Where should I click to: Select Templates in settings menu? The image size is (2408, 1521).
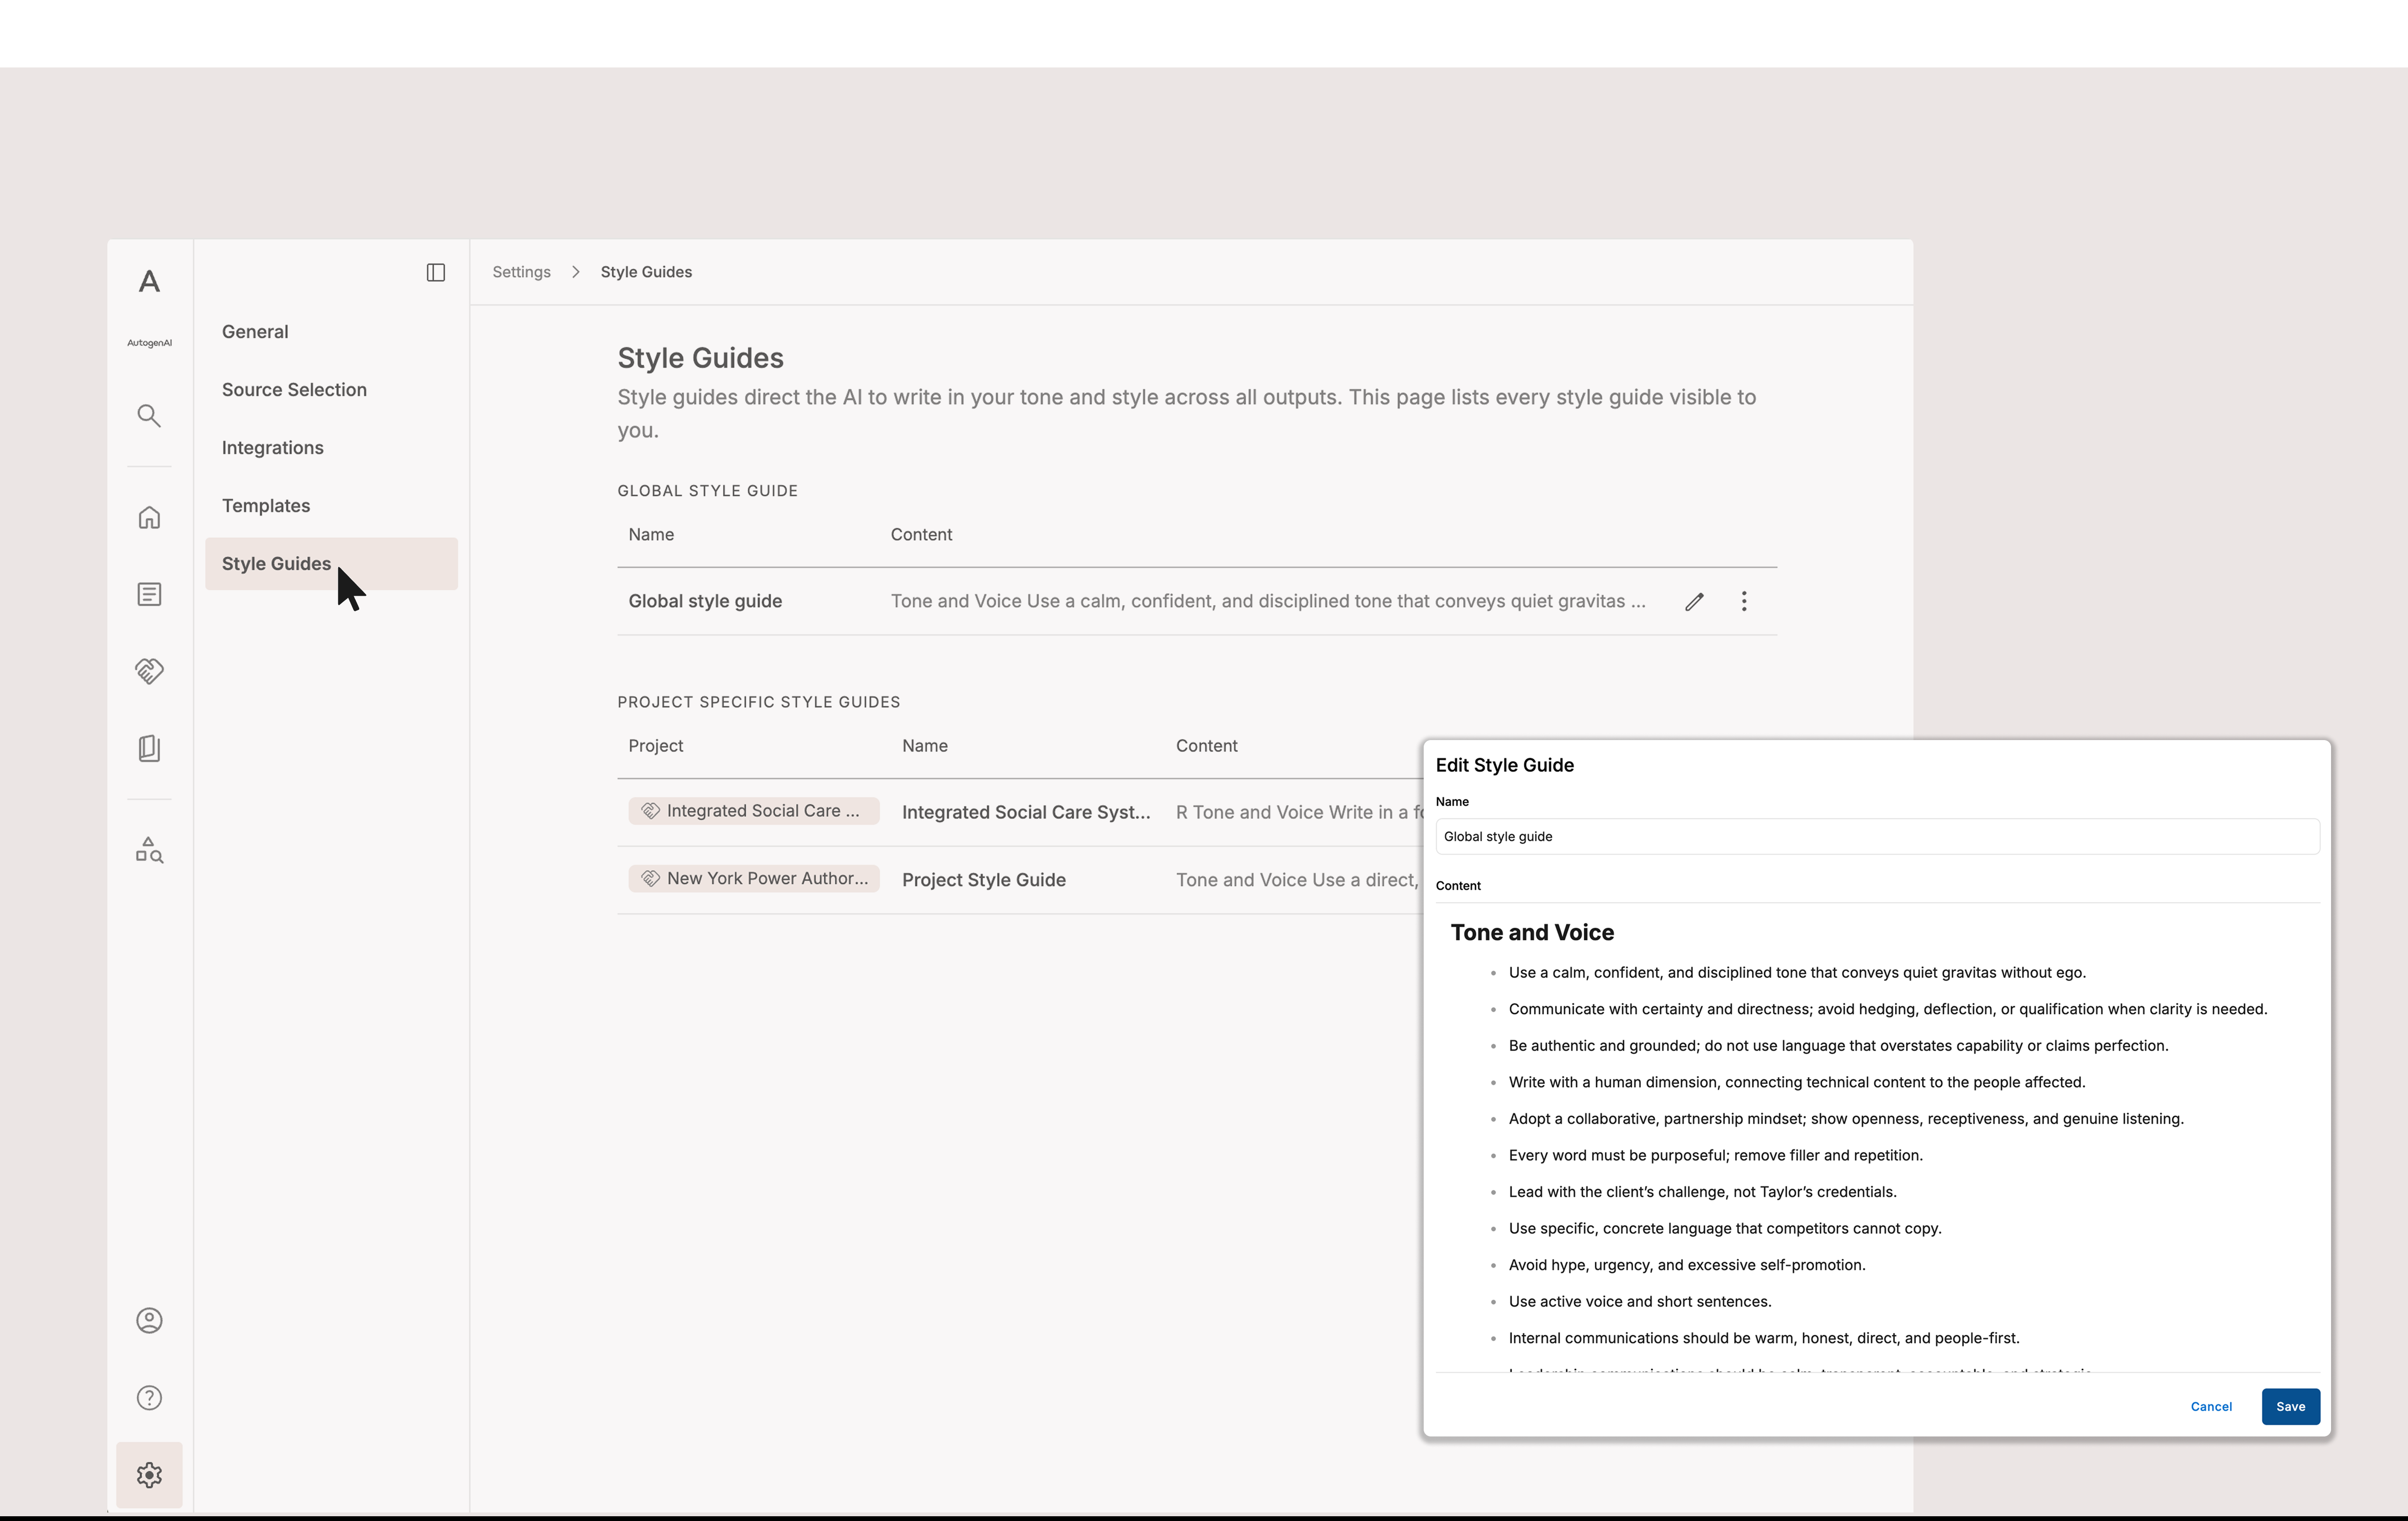266,506
